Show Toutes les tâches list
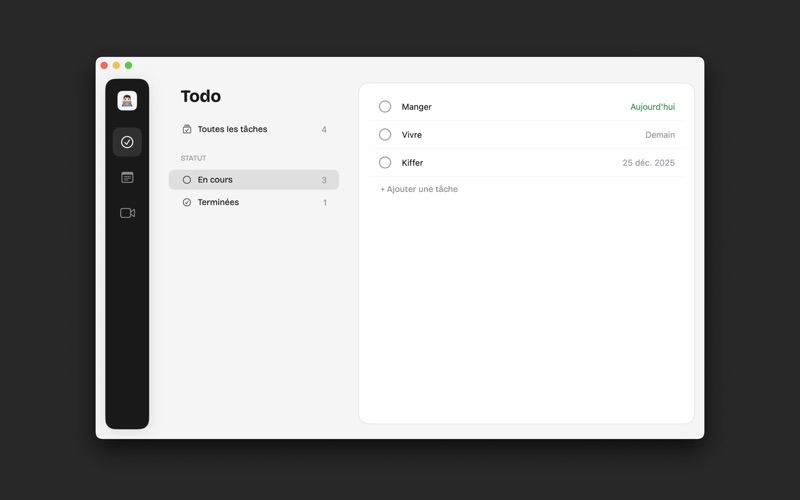Image resolution: width=800 pixels, height=500 pixels. 254,129
